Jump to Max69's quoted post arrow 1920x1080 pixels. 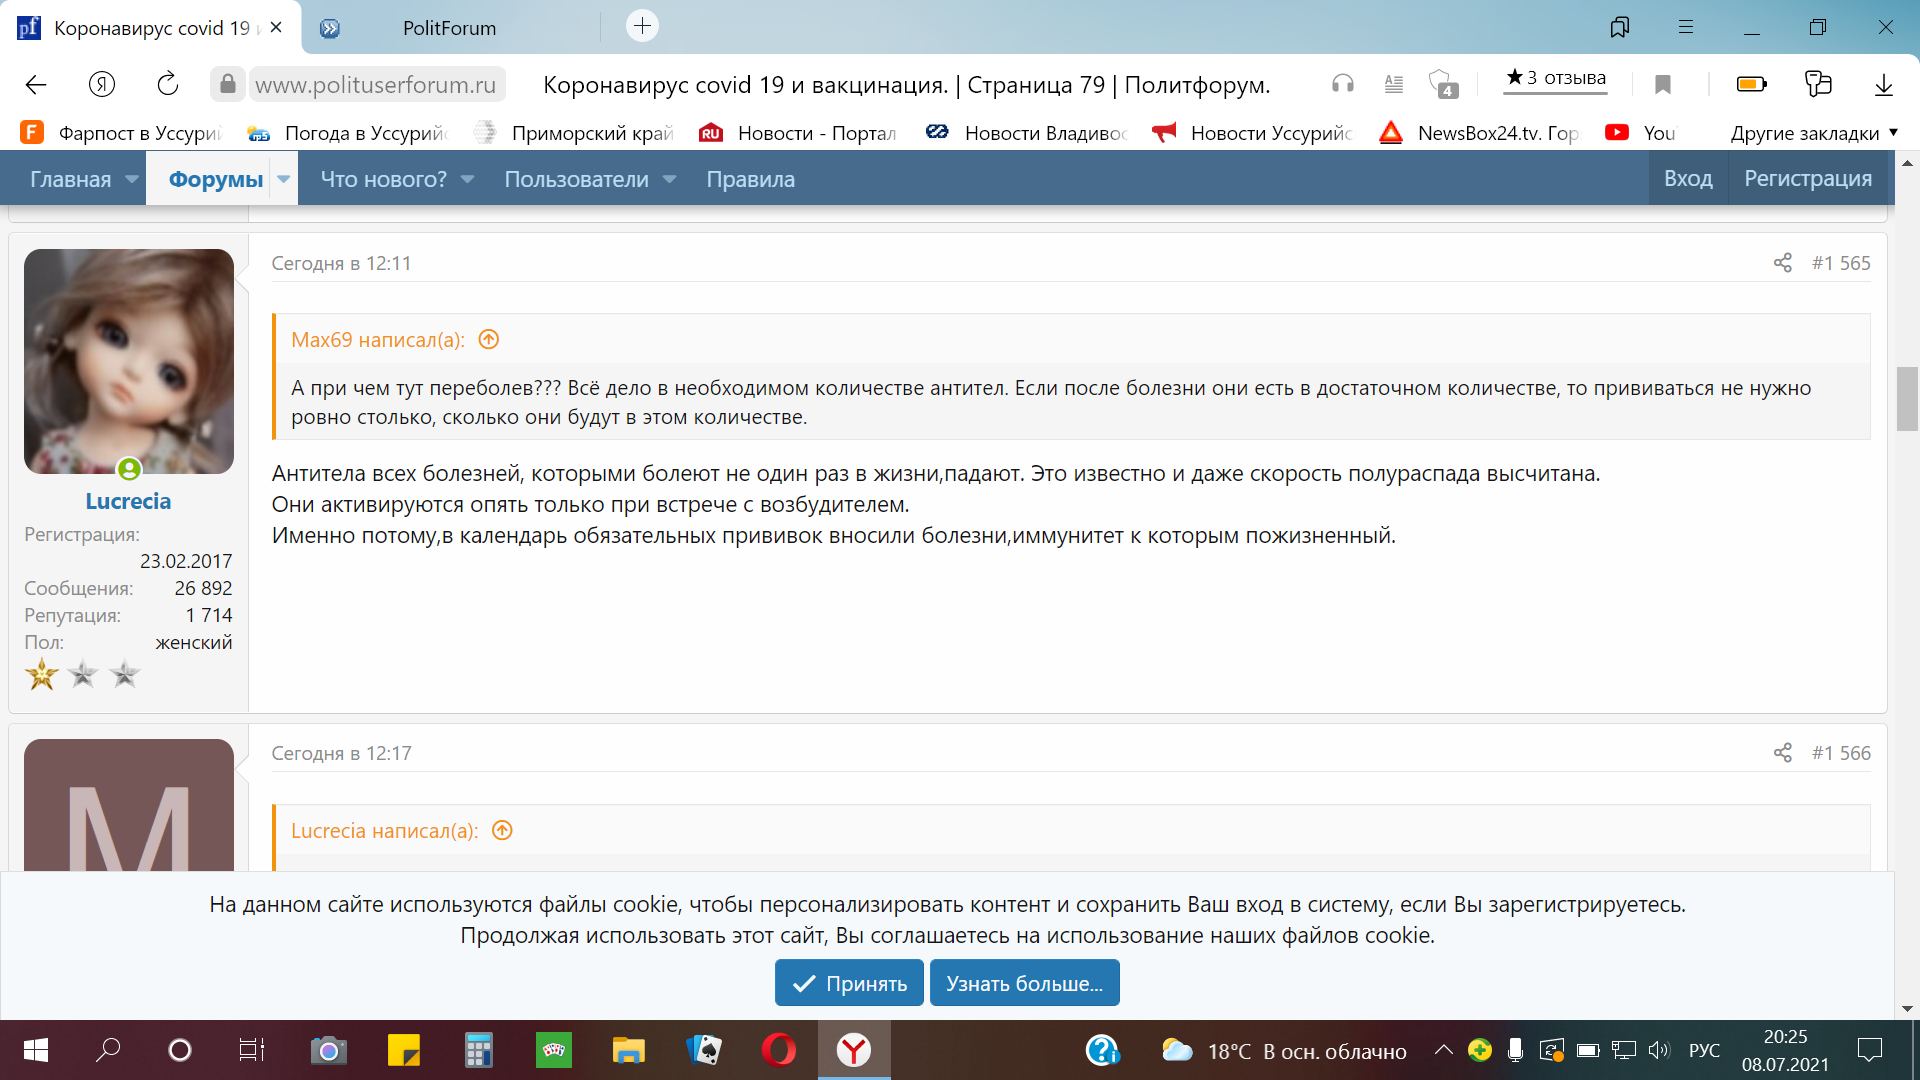pos(488,340)
